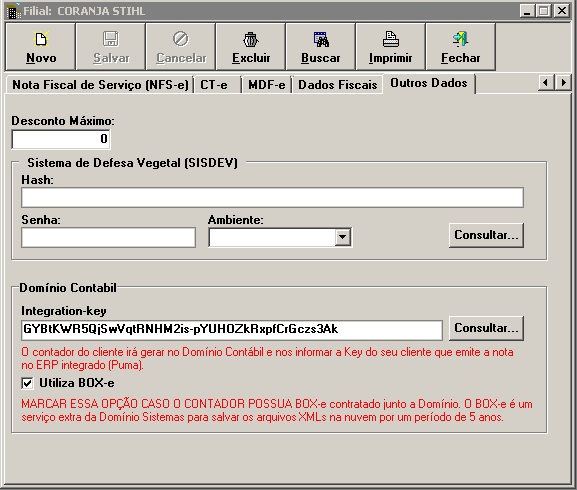Uncheck the Utiliza BOX-e checkbox
Image resolution: width=577 pixels, height=490 pixels.
(27, 383)
